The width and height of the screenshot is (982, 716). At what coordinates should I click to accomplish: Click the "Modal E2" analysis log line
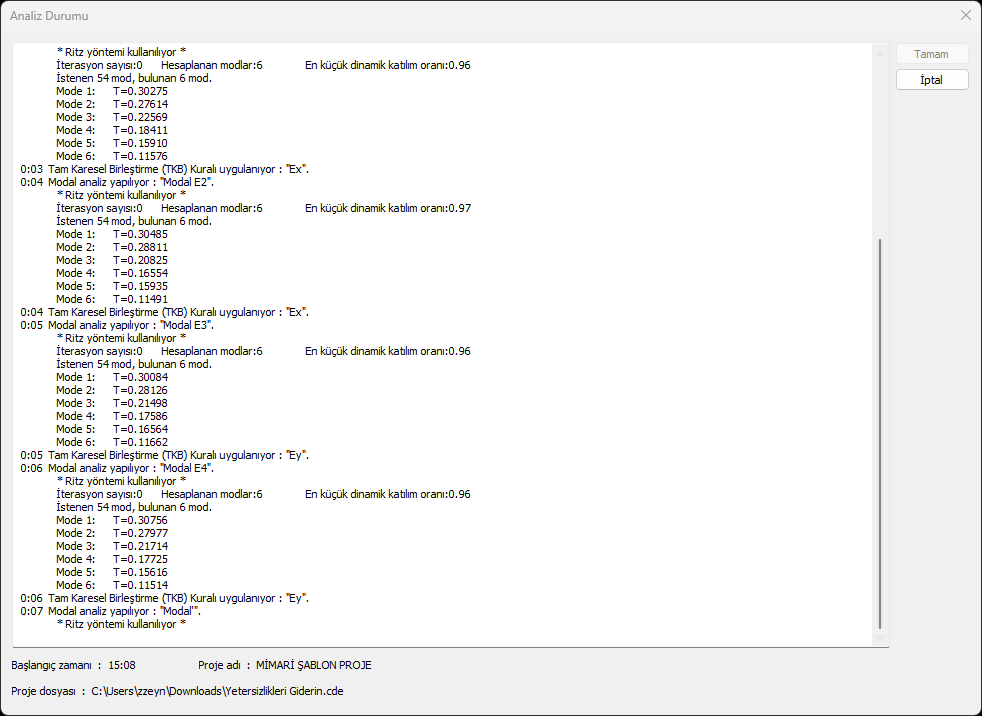tap(131, 182)
